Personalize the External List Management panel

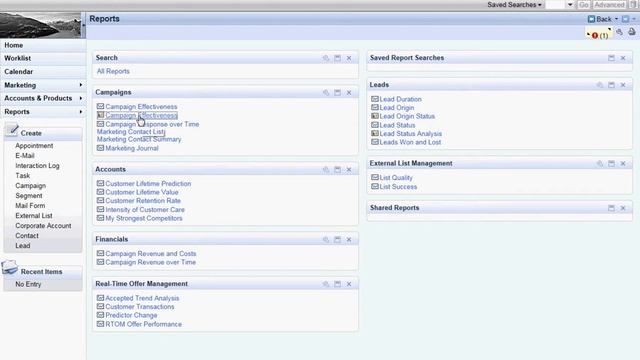600,163
